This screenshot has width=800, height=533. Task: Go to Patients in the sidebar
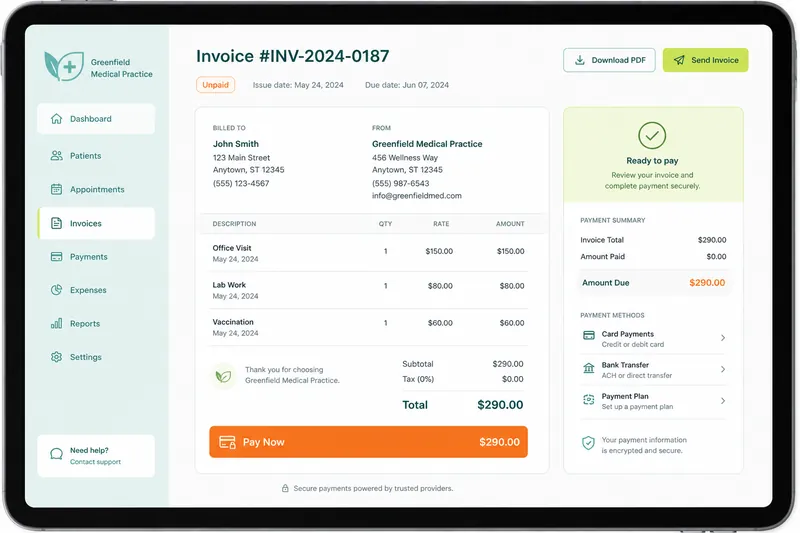tap(96, 156)
